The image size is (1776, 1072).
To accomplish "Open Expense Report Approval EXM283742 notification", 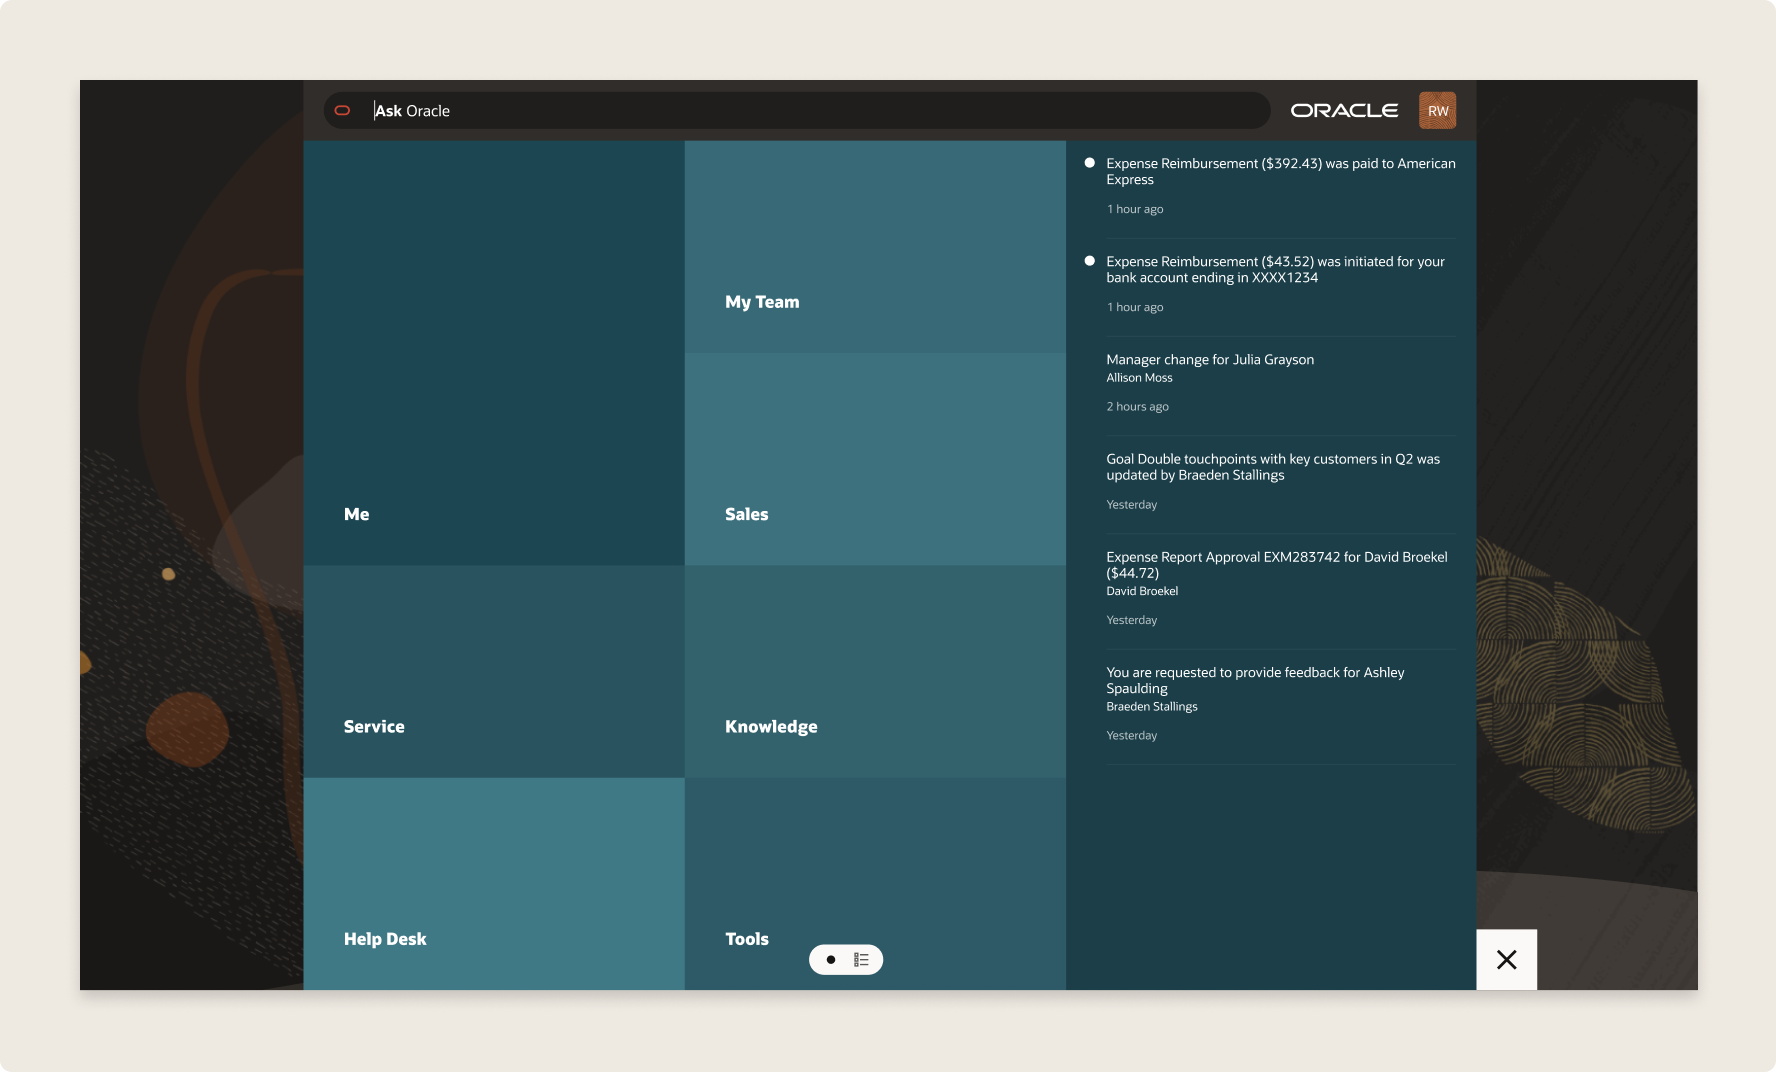I will point(1276,565).
